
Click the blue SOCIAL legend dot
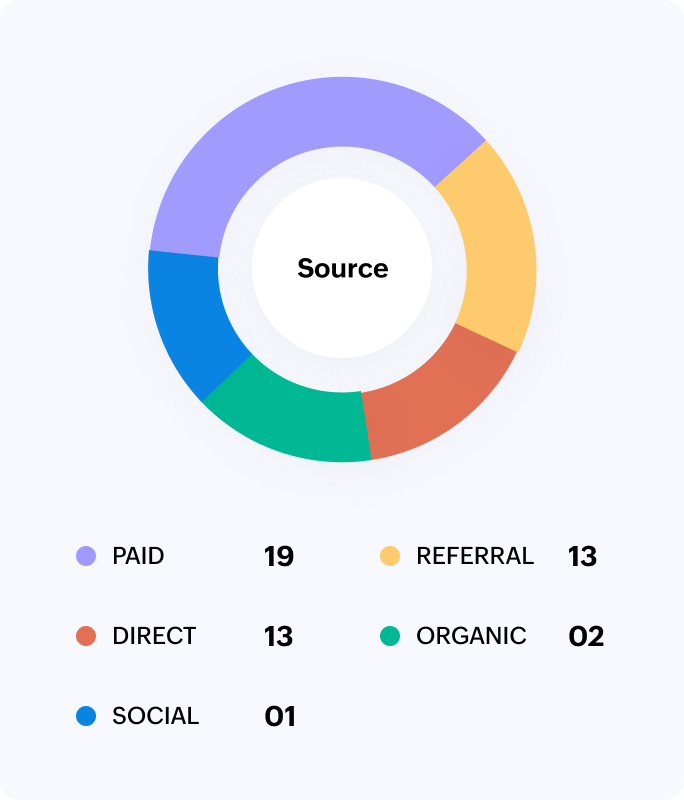[87, 716]
